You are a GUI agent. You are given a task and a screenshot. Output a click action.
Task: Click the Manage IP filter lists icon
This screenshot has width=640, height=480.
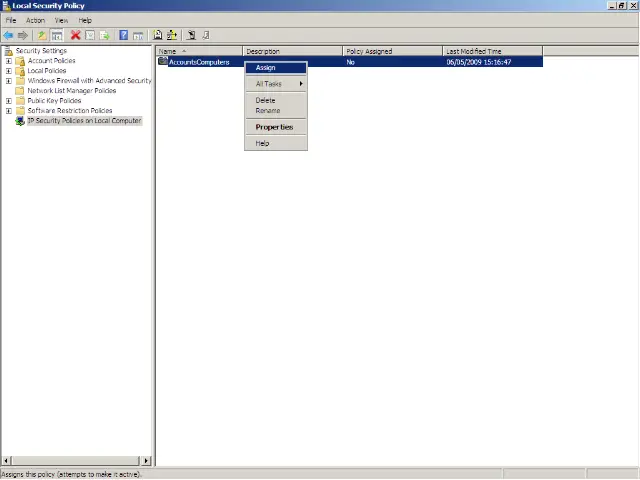172,35
